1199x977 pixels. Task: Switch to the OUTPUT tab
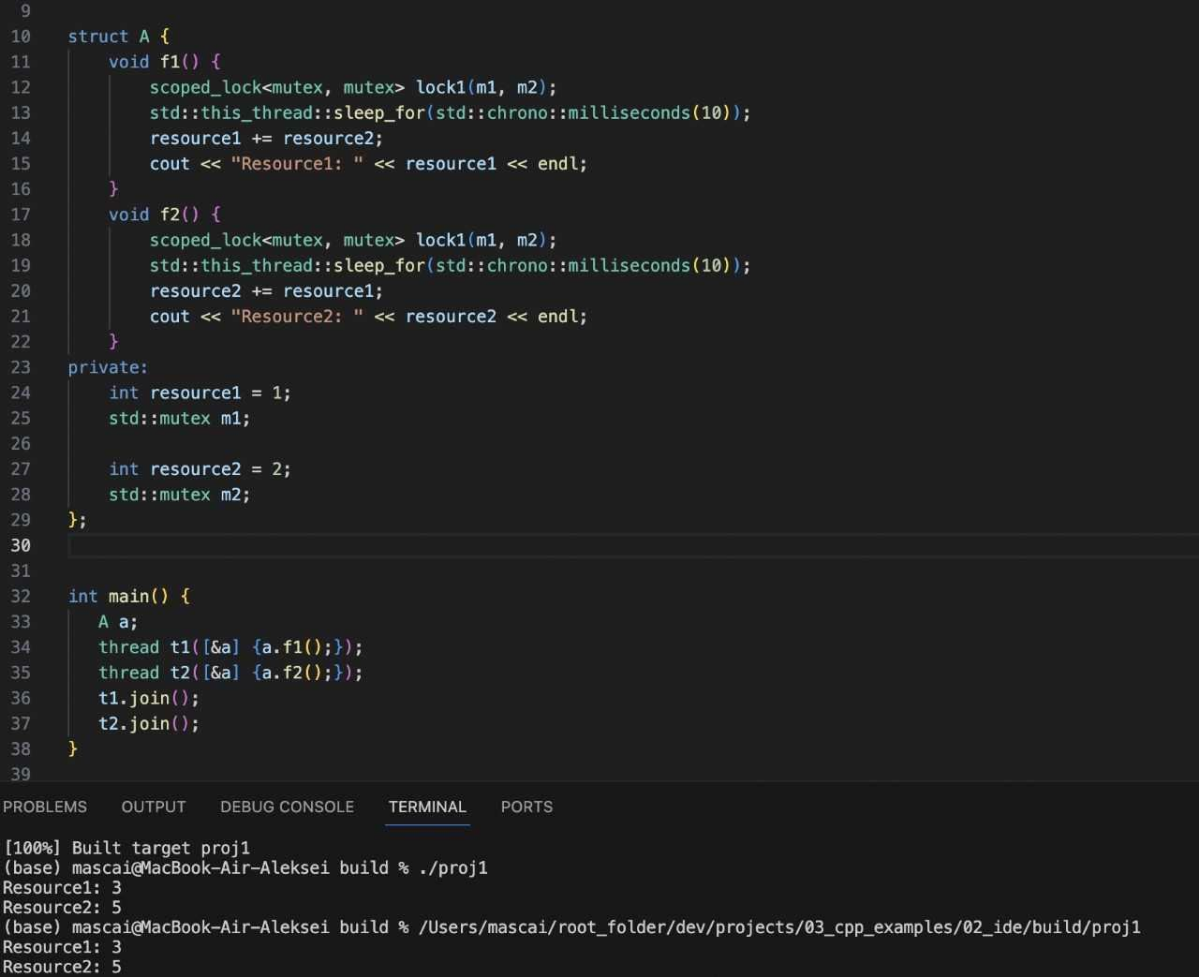(x=153, y=807)
